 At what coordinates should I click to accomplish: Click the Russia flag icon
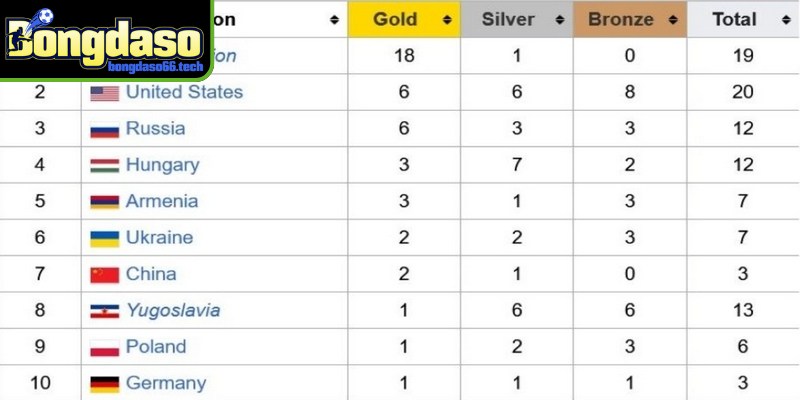[104, 129]
